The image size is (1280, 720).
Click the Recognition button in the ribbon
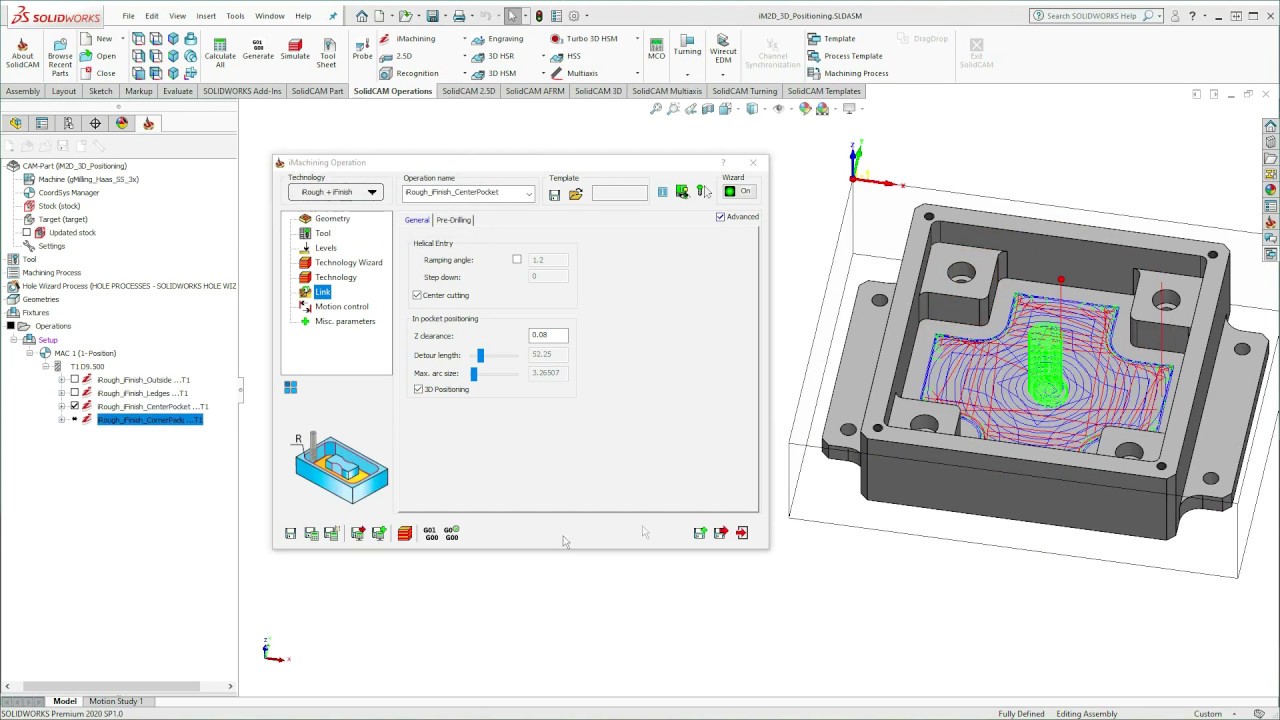[x=410, y=73]
